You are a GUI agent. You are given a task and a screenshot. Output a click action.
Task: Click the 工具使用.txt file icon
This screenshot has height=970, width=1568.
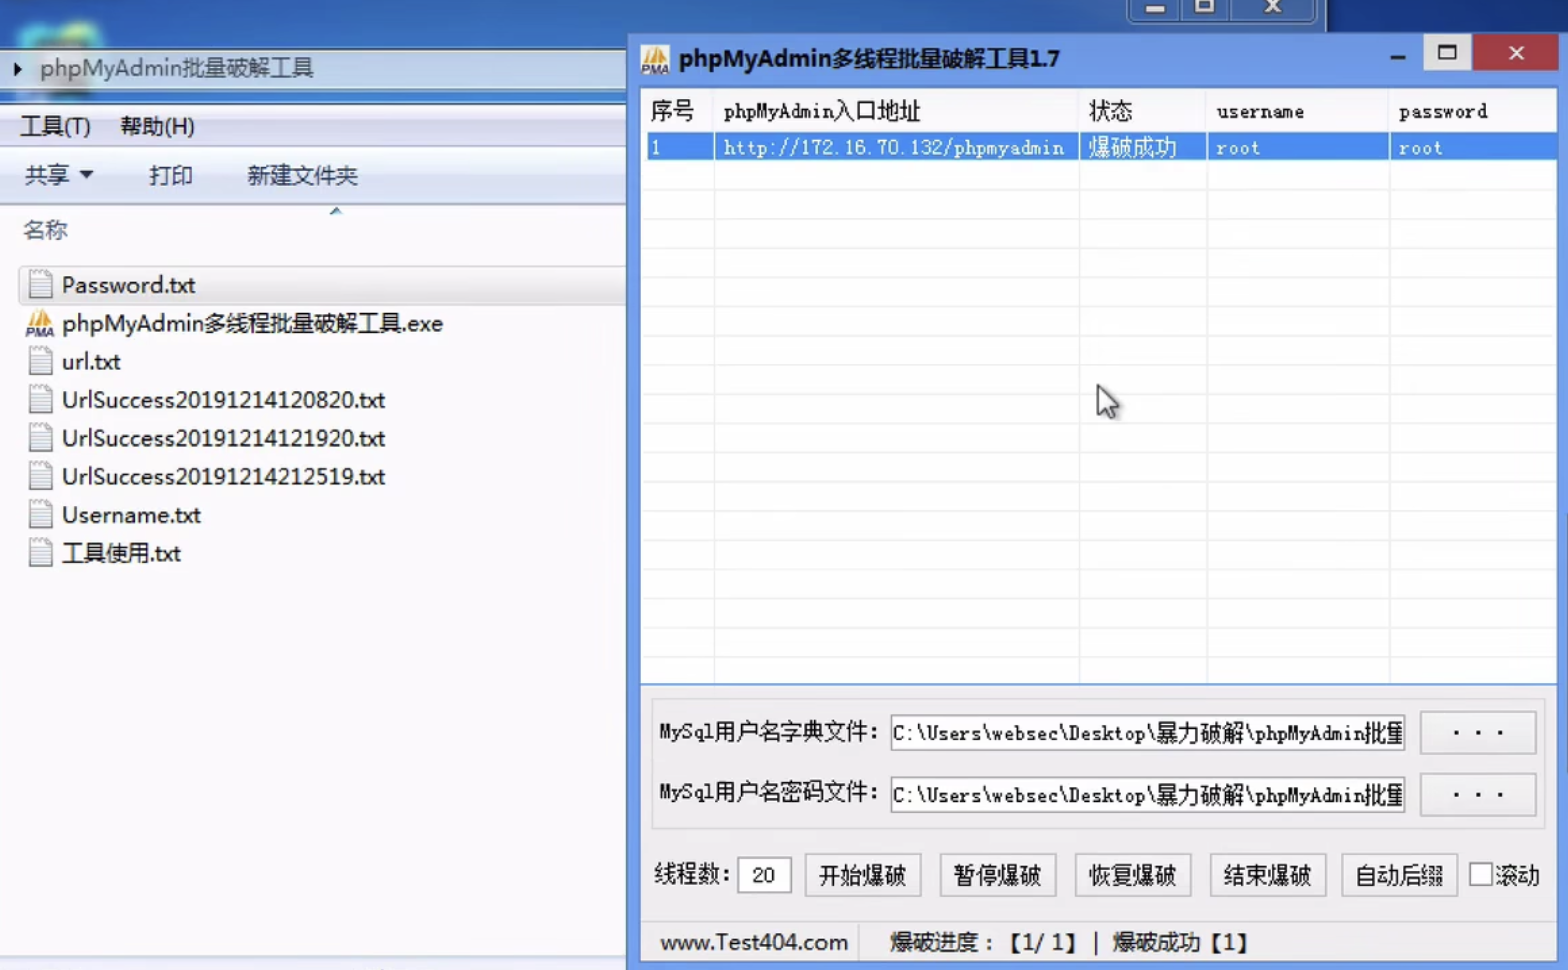coord(40,553)
